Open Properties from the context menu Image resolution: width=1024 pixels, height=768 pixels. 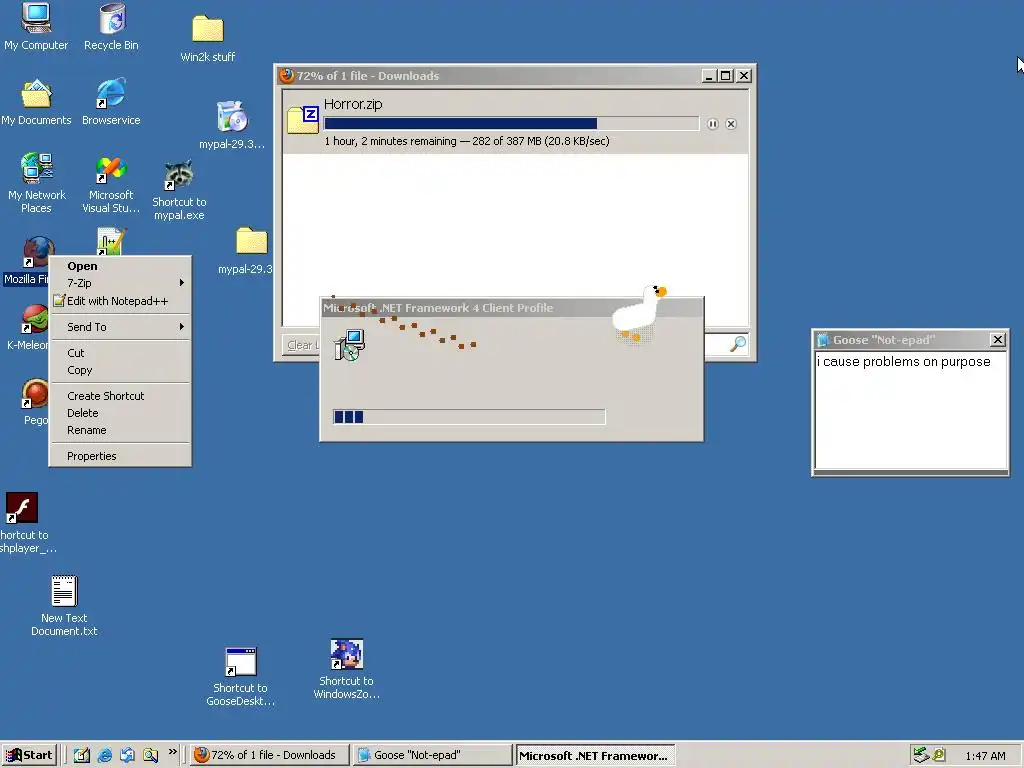point(120,456)
